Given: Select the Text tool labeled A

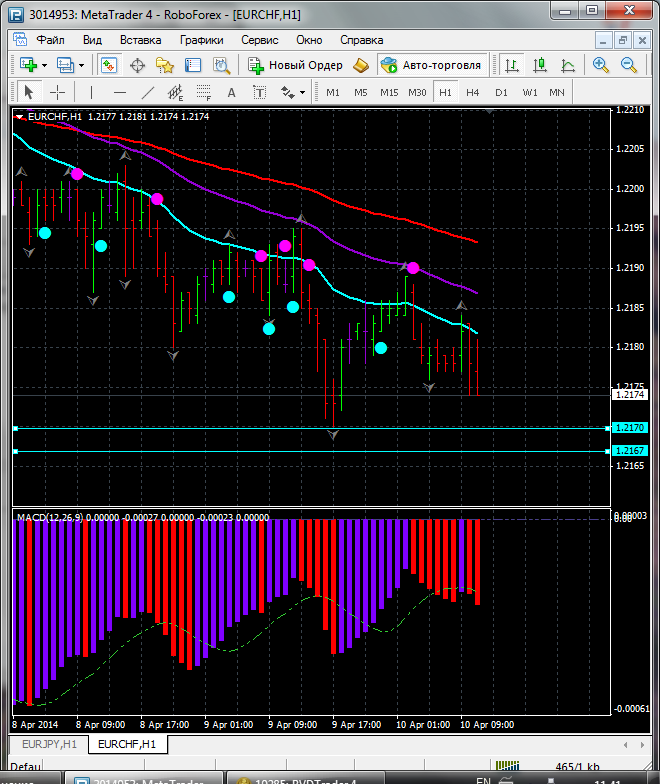Looking at the screenshot, I should tap(232, 92).
